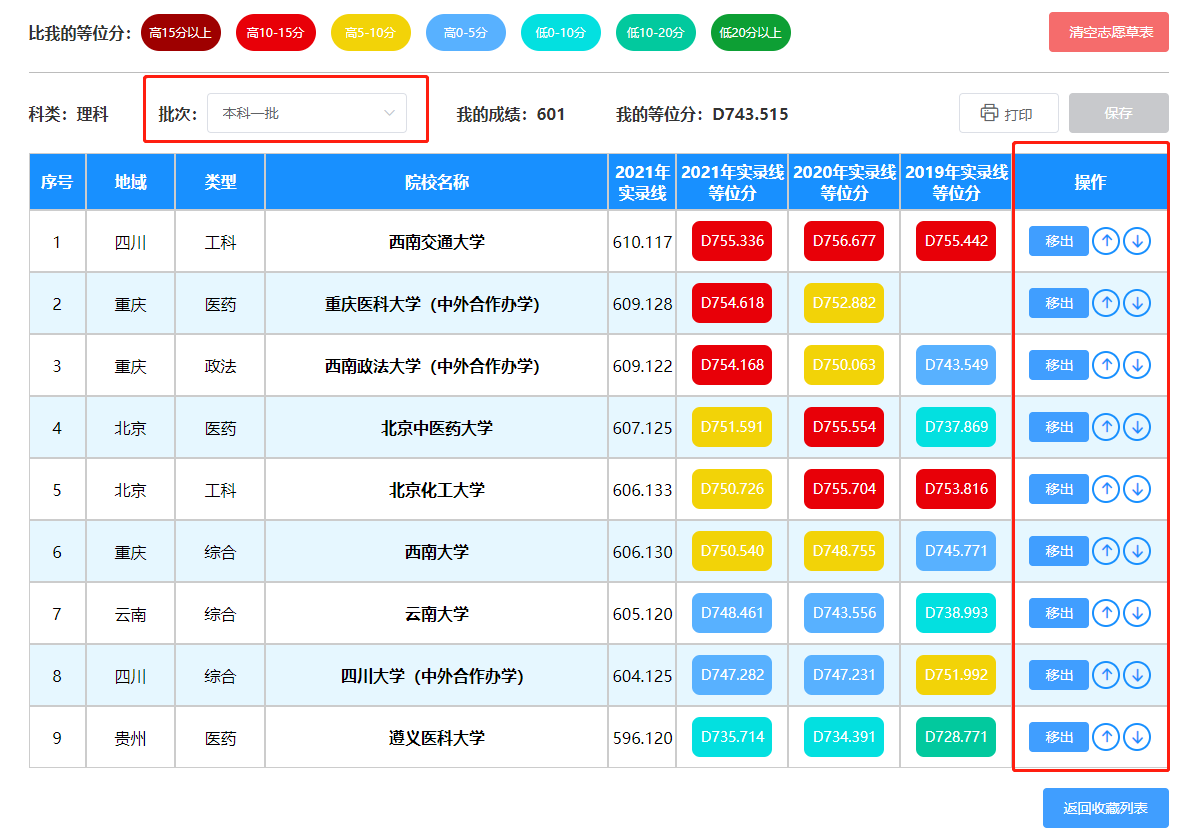The width and height of the screenshot is (1197, 837).
Task: Click 596.120 score cell
Action: (x=642, y=738)
